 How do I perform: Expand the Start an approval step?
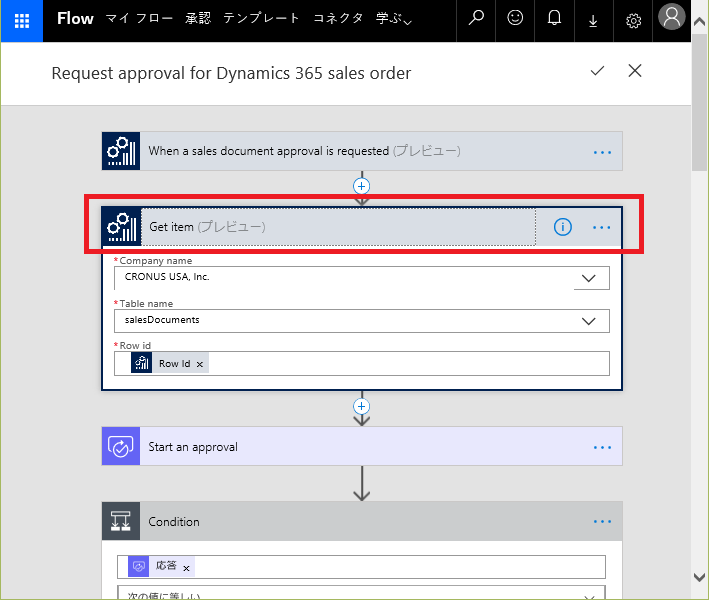tap(362, 446)
